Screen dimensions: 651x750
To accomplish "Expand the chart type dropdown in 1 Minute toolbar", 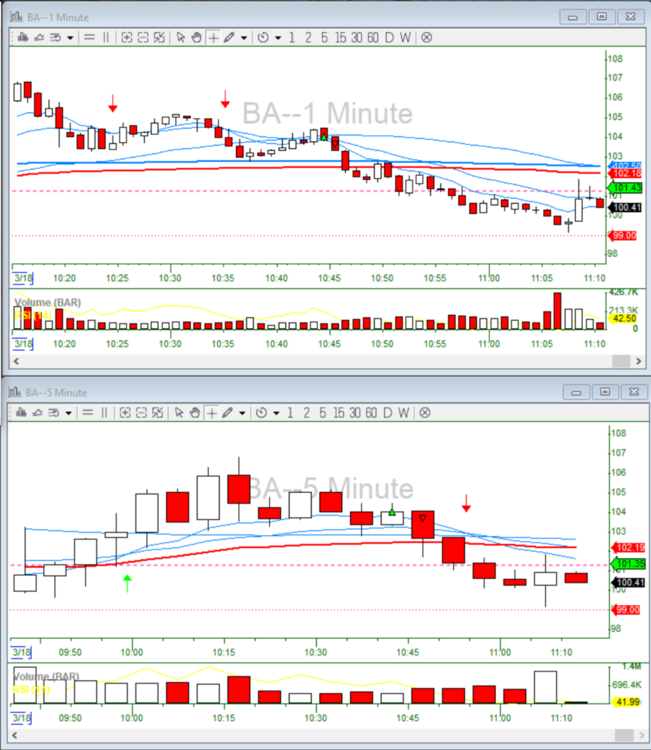I will pos(69,37).
